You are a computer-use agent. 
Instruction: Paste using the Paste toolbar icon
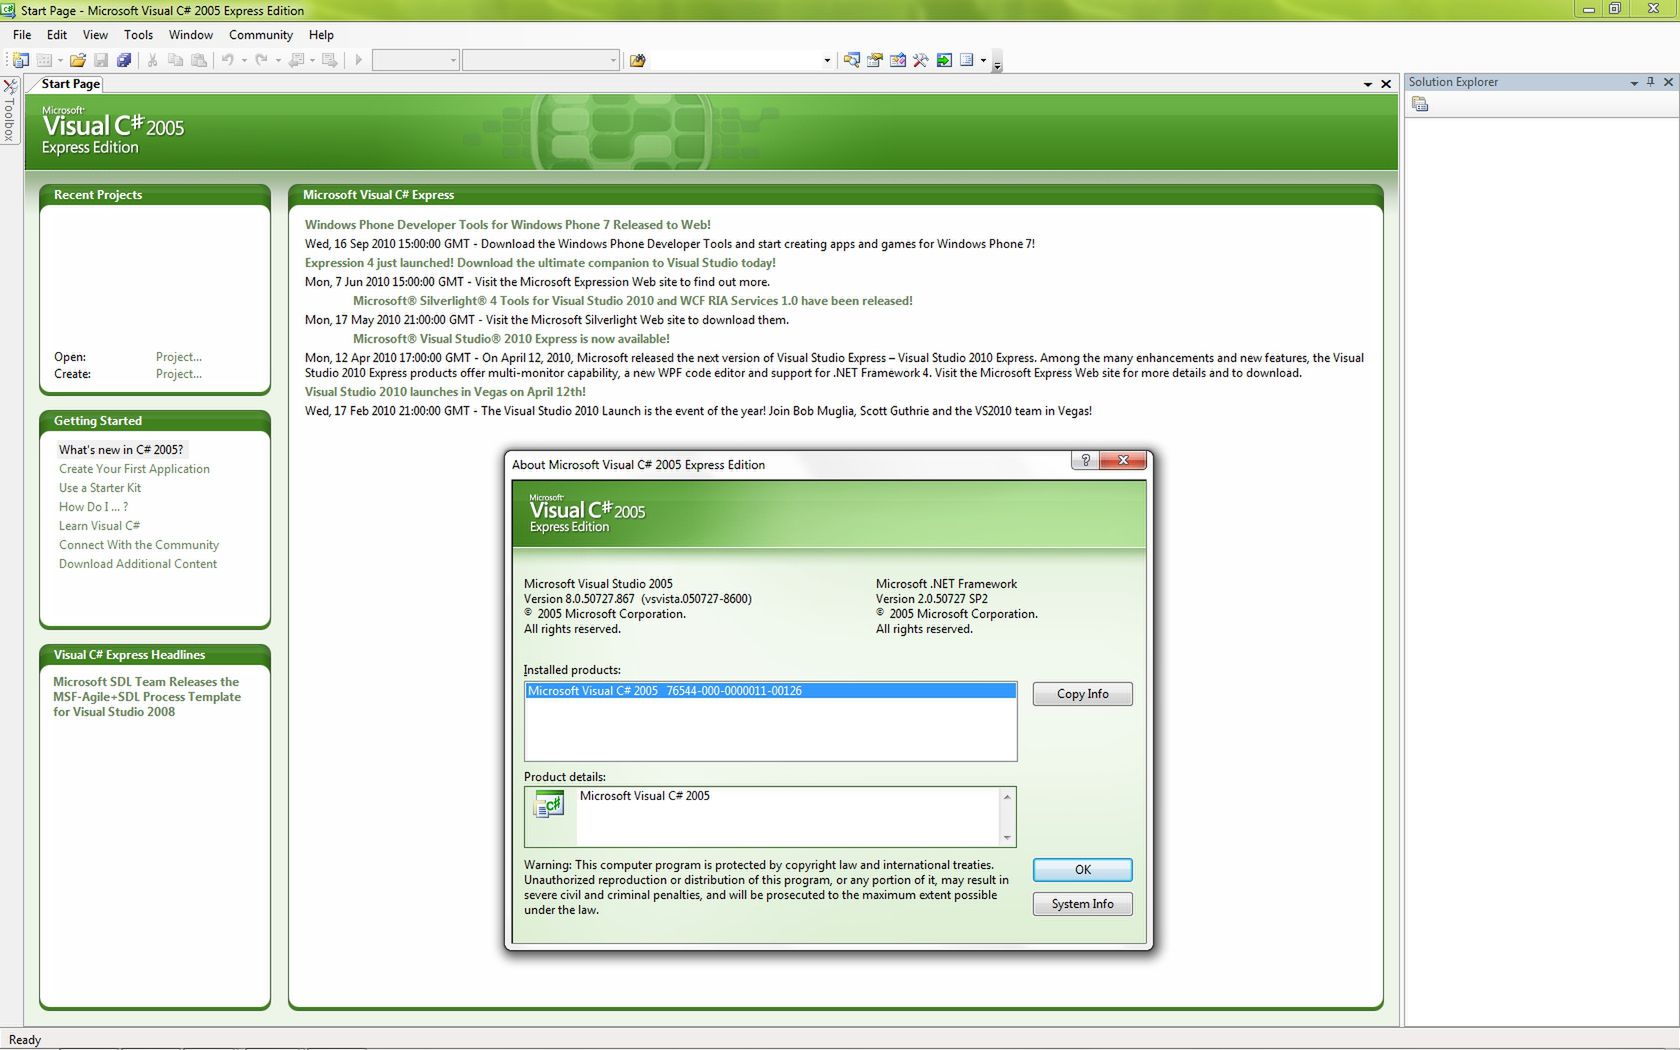click(200, 60)
